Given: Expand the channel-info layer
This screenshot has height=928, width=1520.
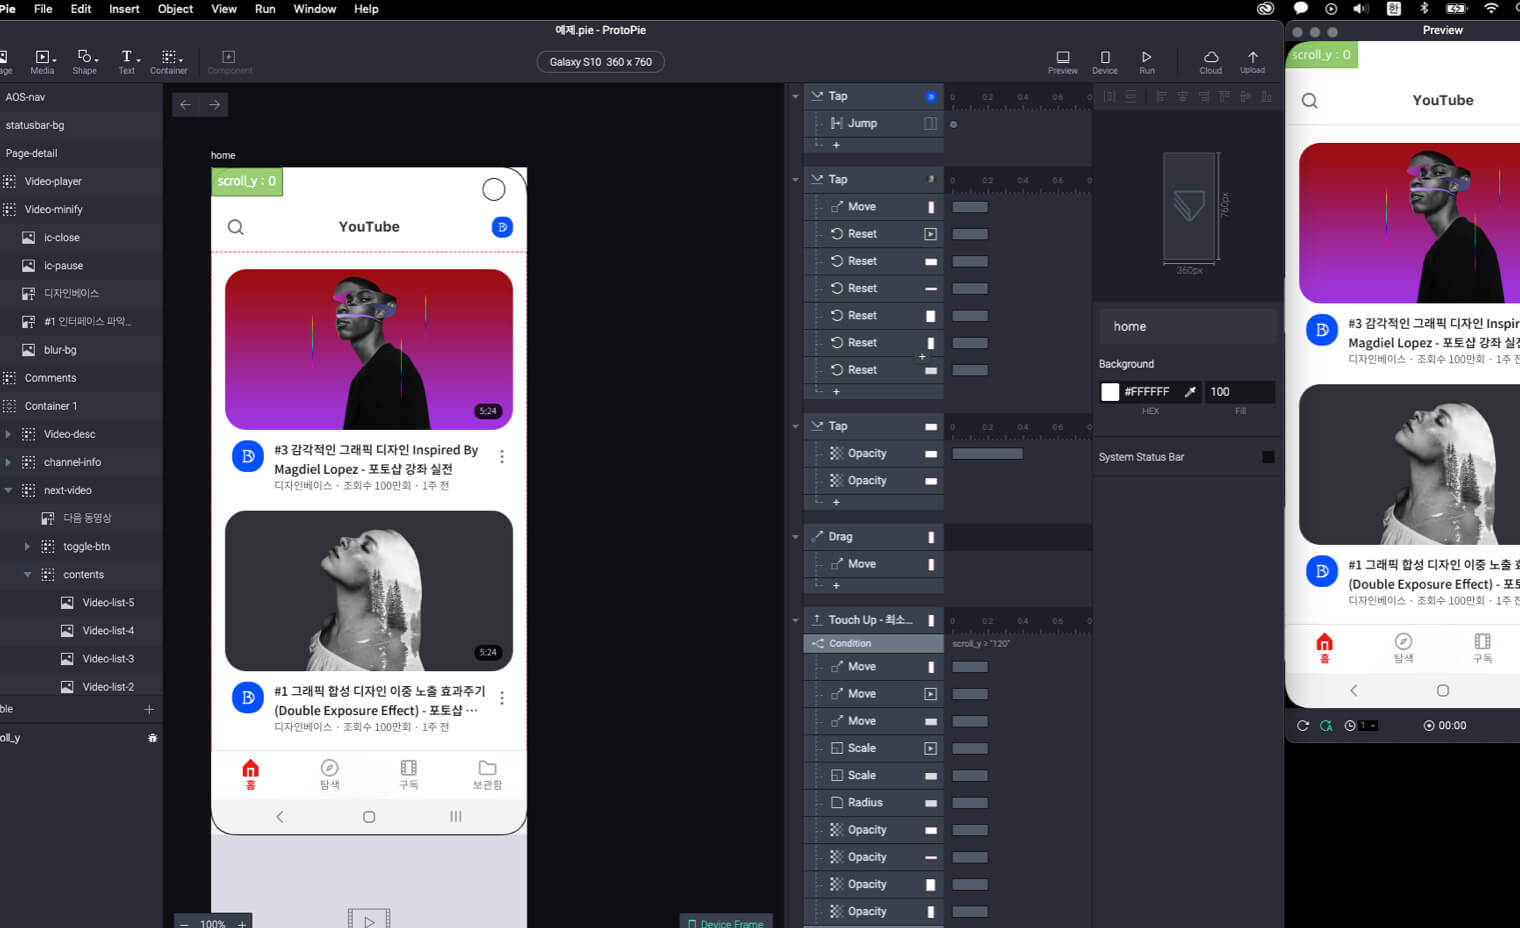Looking at the screenshot, I should (8, 462).
